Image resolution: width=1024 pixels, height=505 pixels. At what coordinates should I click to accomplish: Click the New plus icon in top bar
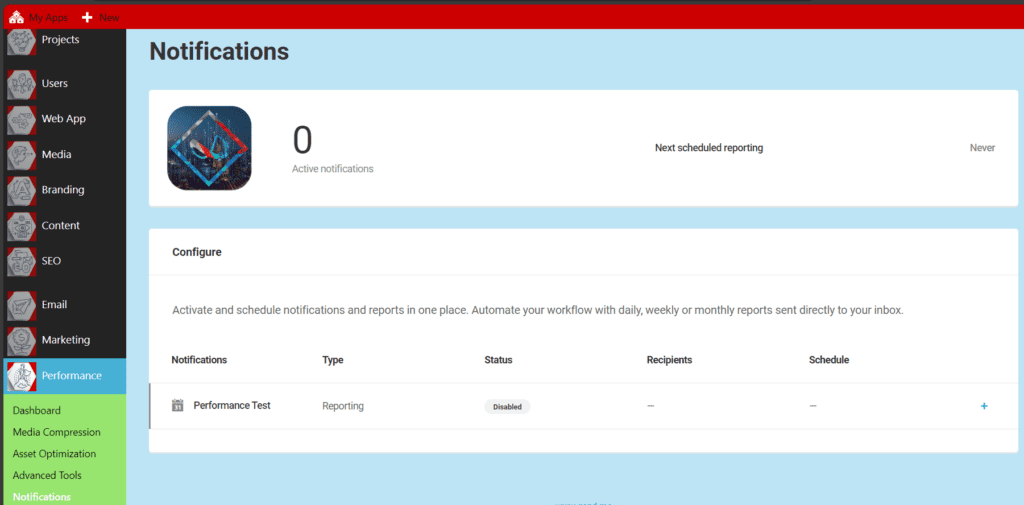87,18
